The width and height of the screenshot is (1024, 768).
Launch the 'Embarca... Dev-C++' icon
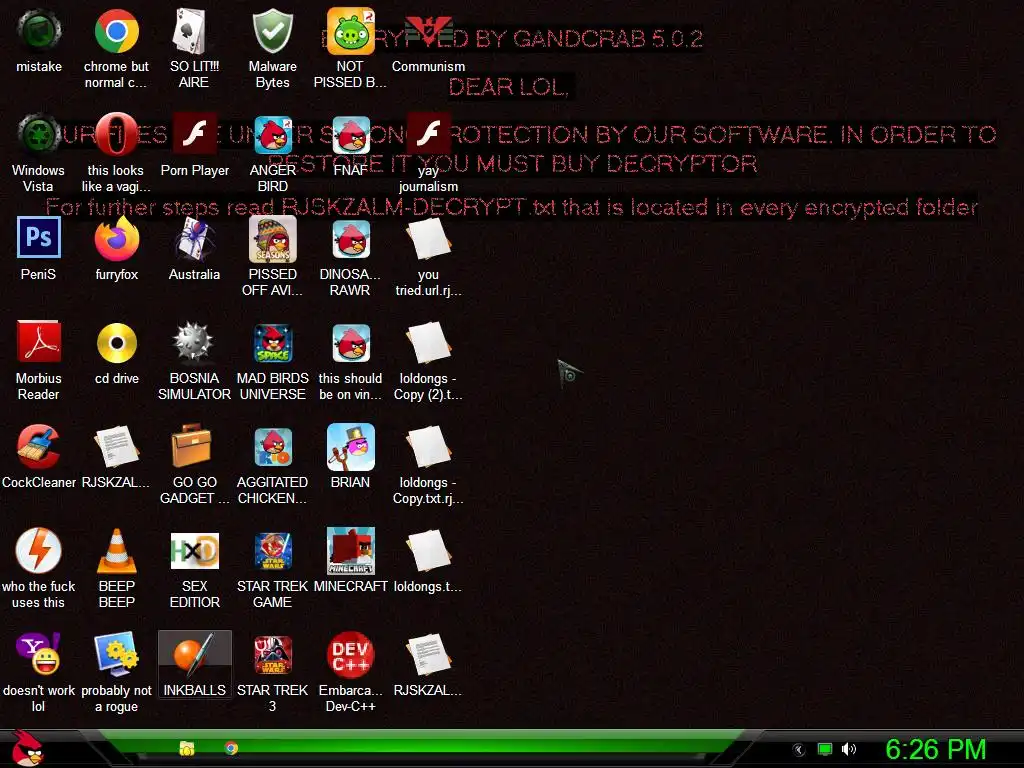[x=350, y=654]
